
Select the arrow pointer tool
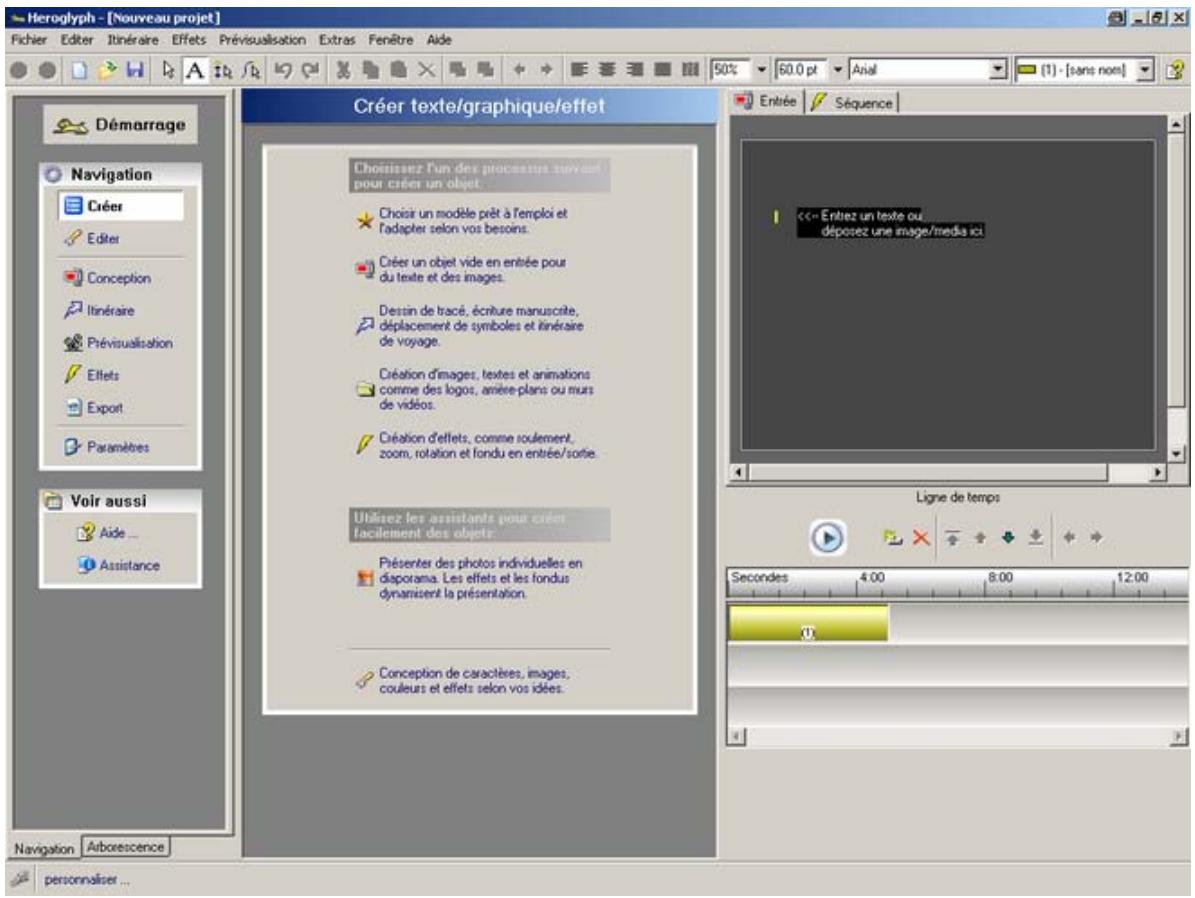click(x=168, y=70)
